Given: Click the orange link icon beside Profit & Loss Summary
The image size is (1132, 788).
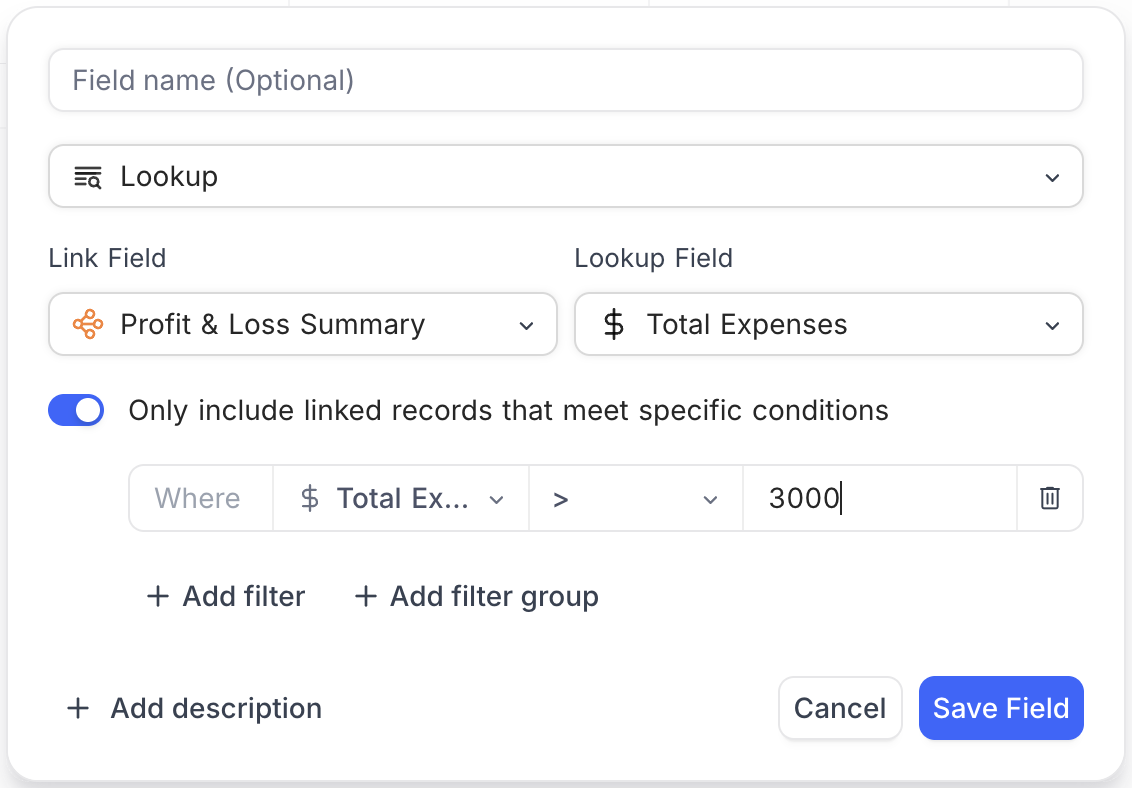Looking at the screenshot, I should pos(89,324).
